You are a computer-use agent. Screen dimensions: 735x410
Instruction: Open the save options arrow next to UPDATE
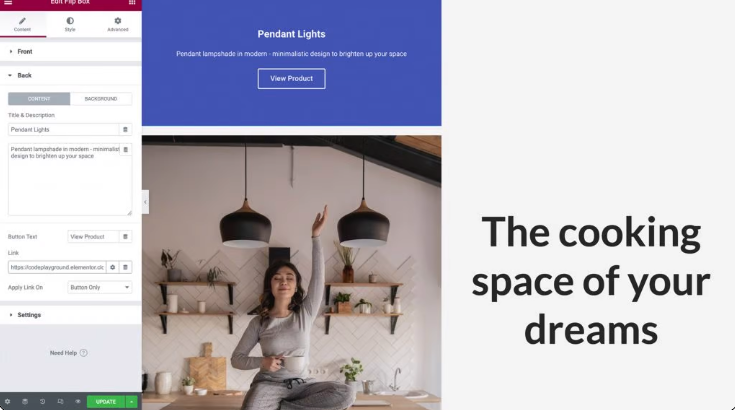132,402
